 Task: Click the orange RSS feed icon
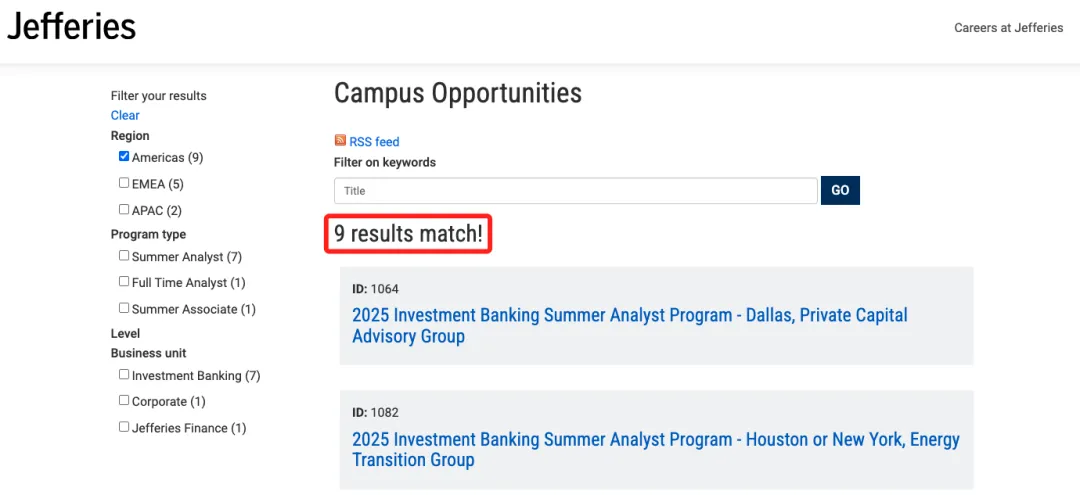click(x=340, y=140)
